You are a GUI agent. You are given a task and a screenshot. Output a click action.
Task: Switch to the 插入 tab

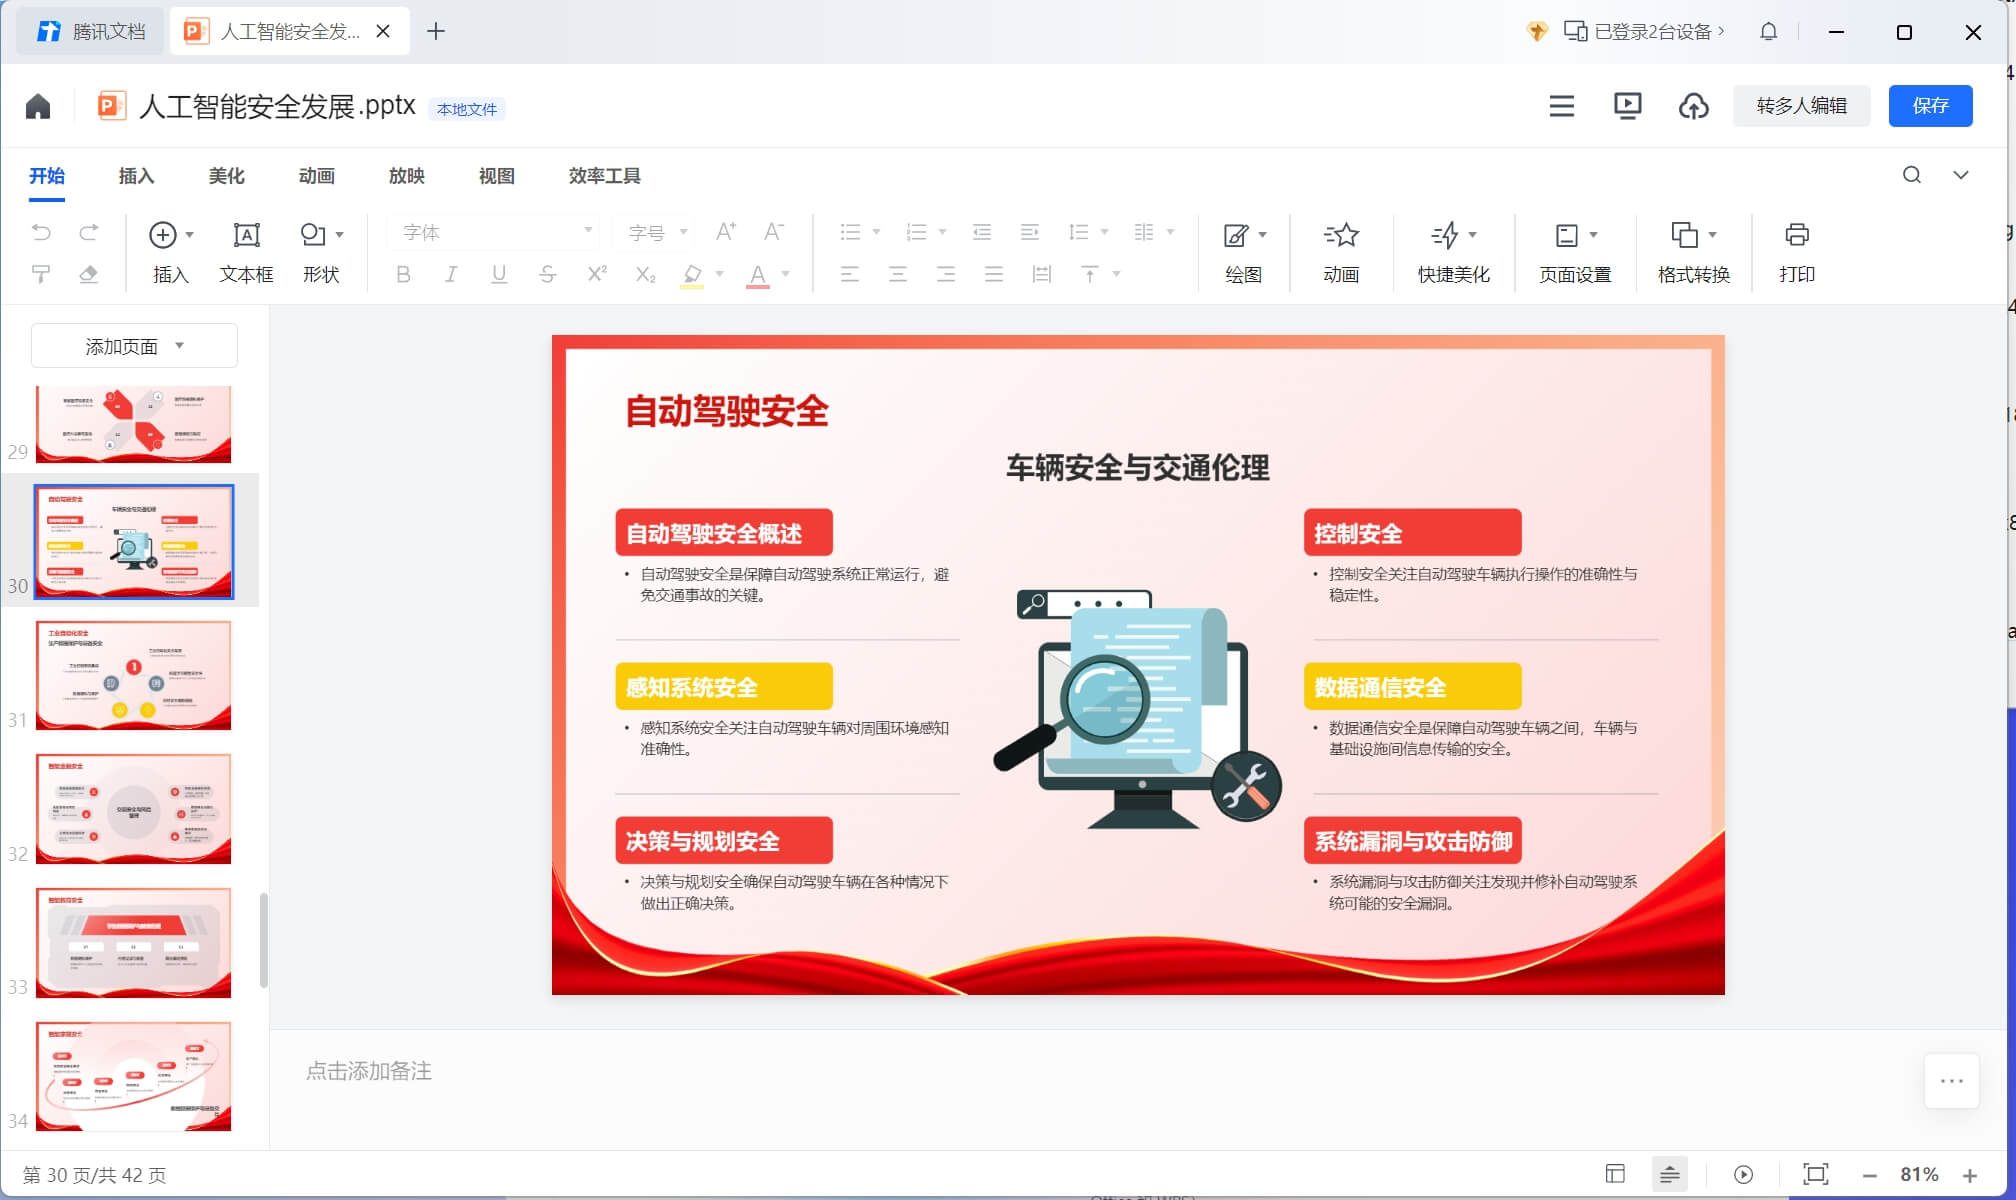pyautogui.click(x=137, y=176)
